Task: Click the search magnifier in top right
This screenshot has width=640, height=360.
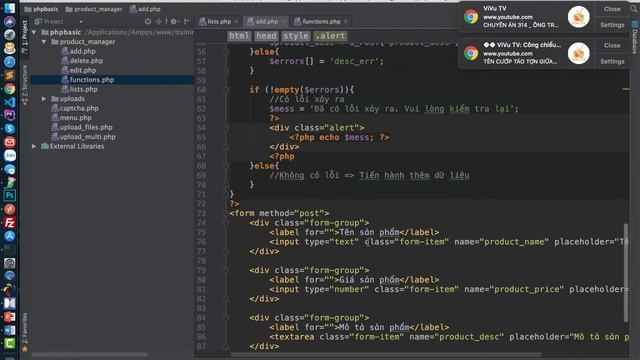Action: (633, 9)
